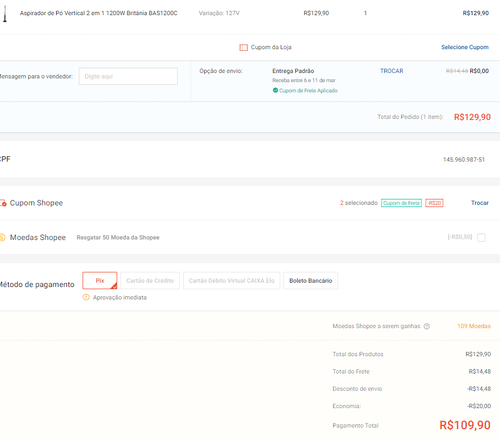Click the Moedas Shopee coin icon

point(2,237)
